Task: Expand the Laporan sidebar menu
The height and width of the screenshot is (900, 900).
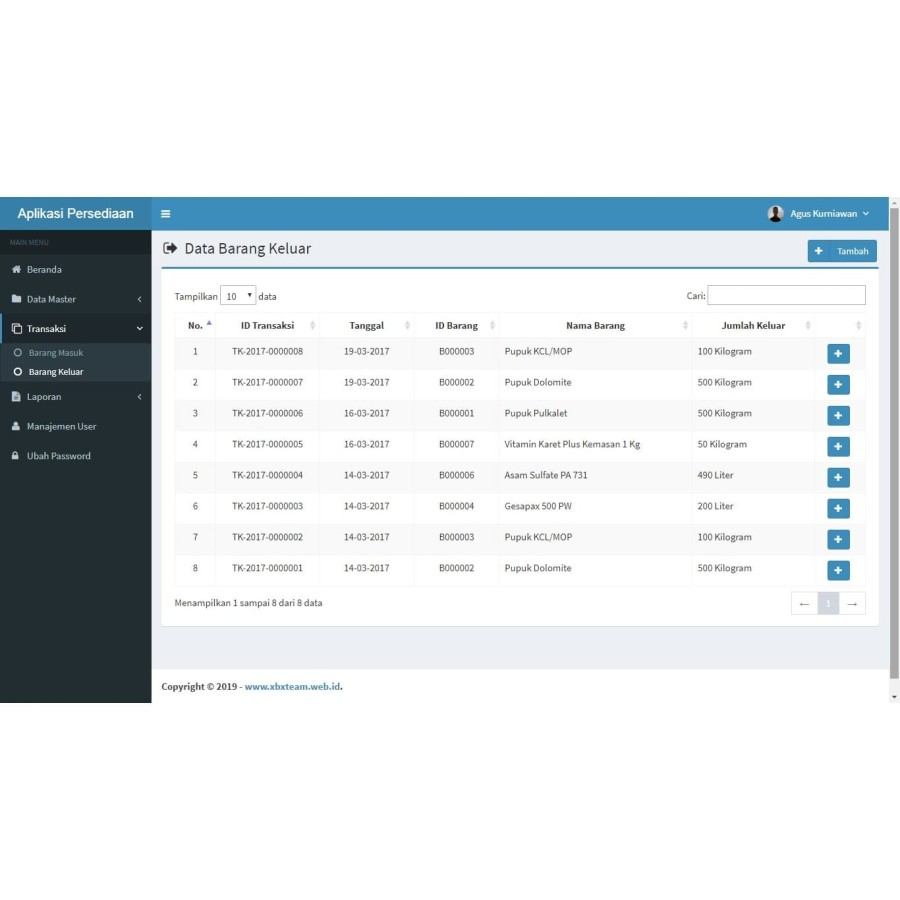Action: coord(75,397)
